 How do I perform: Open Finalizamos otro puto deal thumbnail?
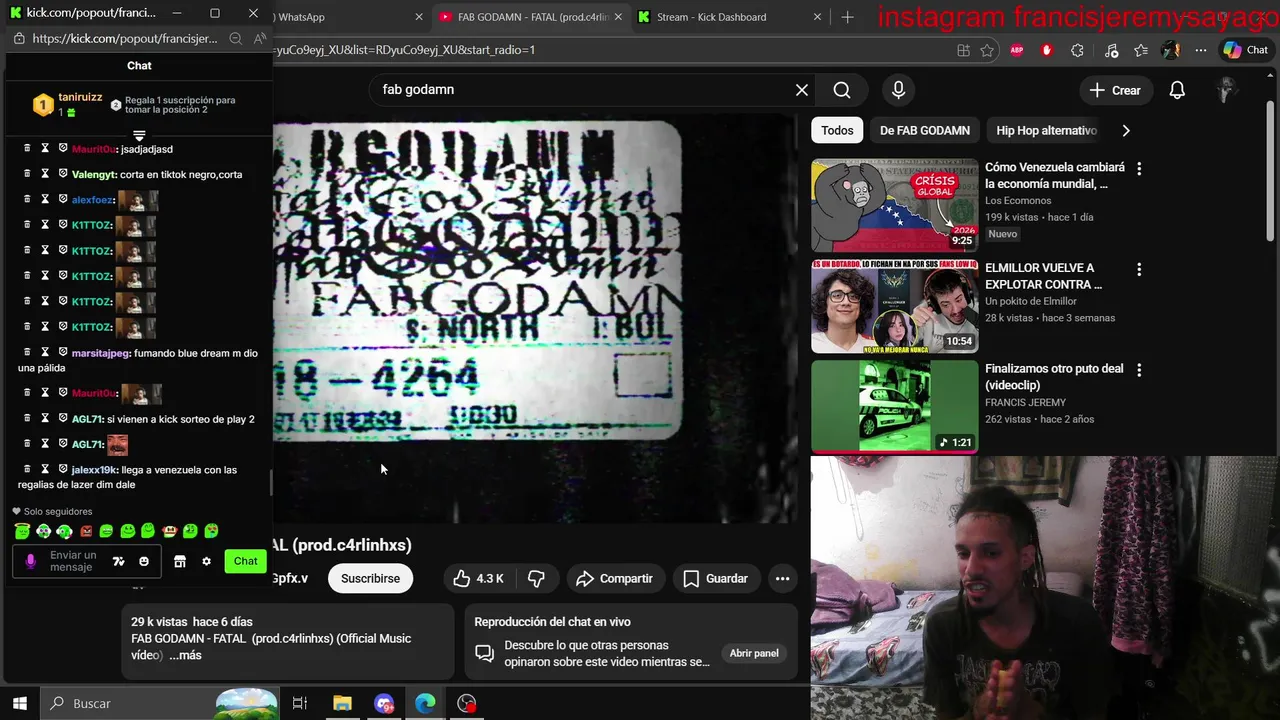coord(895,406)
